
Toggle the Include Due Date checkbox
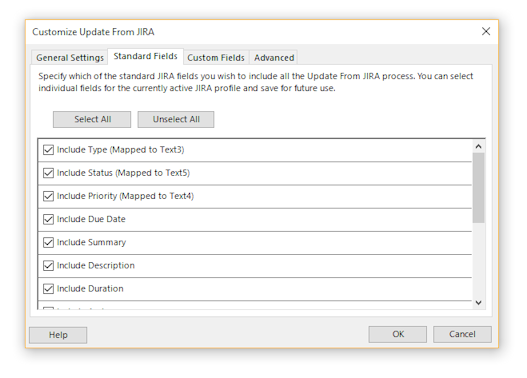click(x=48, y=219)
